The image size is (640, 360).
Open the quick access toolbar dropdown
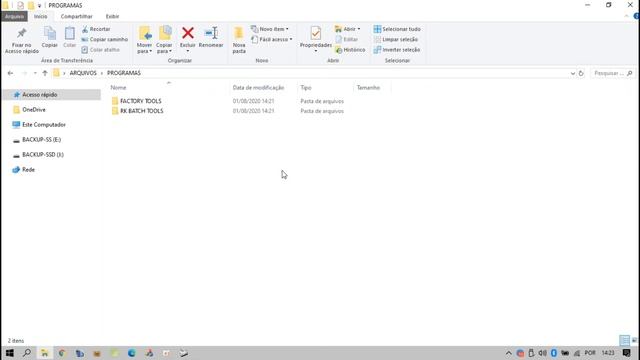pos(40,5)
